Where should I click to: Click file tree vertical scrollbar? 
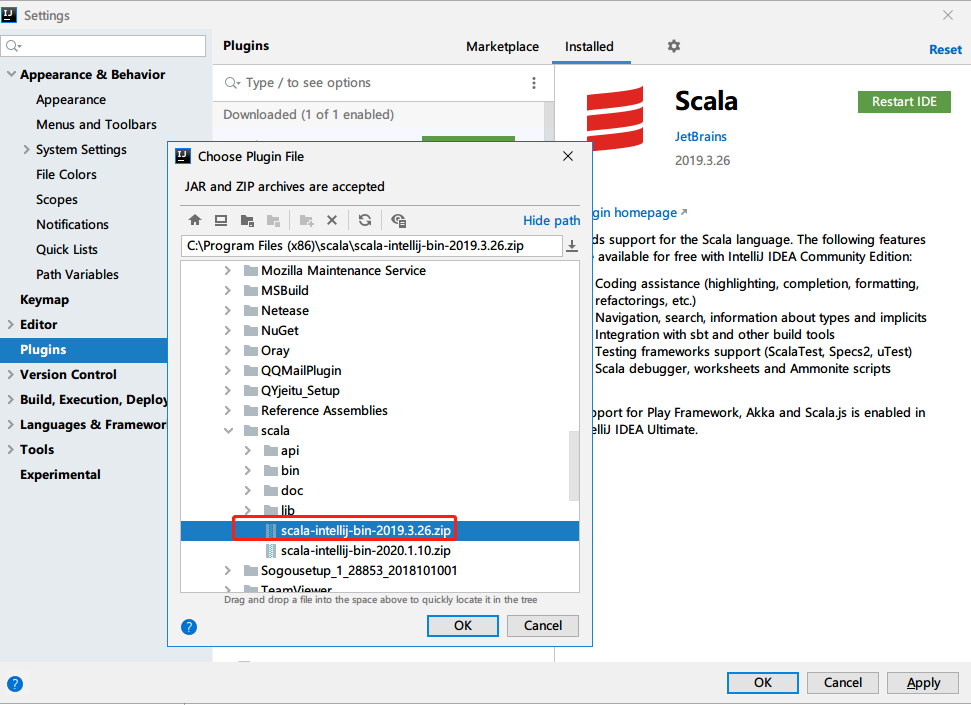click(x=574, y=465)
